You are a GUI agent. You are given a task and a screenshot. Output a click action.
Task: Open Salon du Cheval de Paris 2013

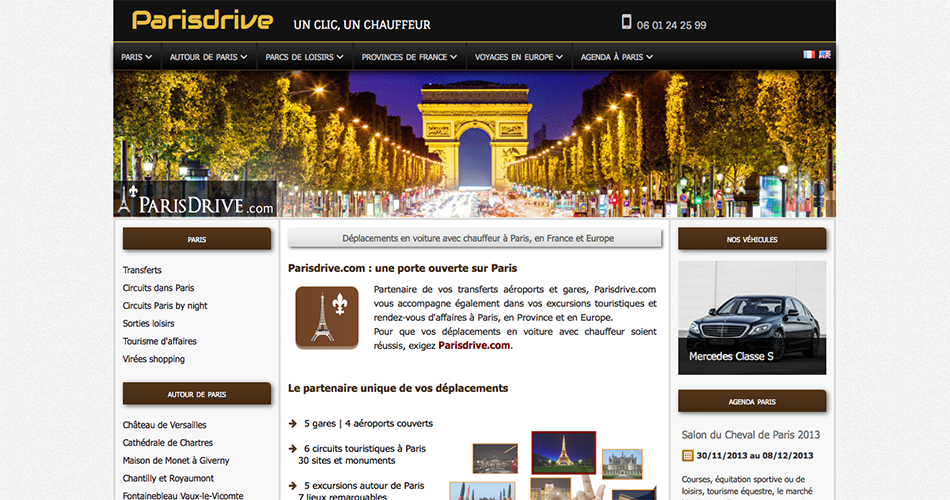tap(751, 435)
